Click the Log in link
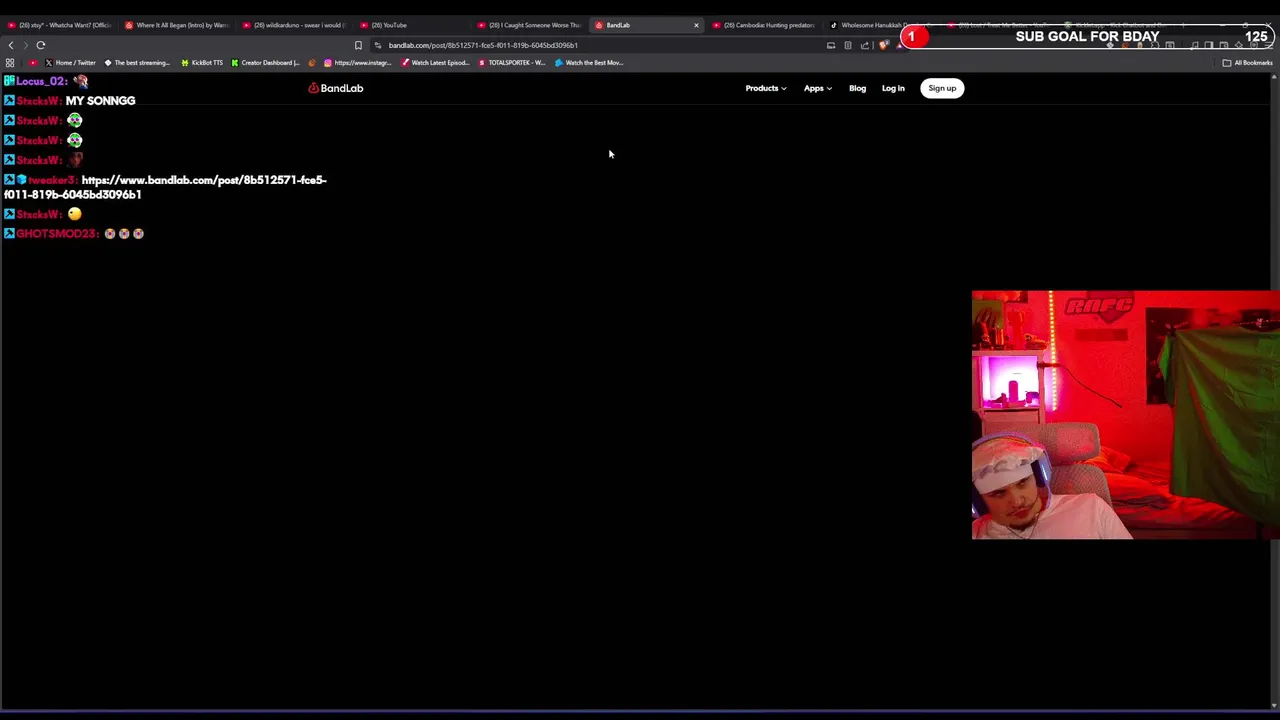The width and height of the screenshot is (1280, 720). pyautogui.click(x=893, y=88)
